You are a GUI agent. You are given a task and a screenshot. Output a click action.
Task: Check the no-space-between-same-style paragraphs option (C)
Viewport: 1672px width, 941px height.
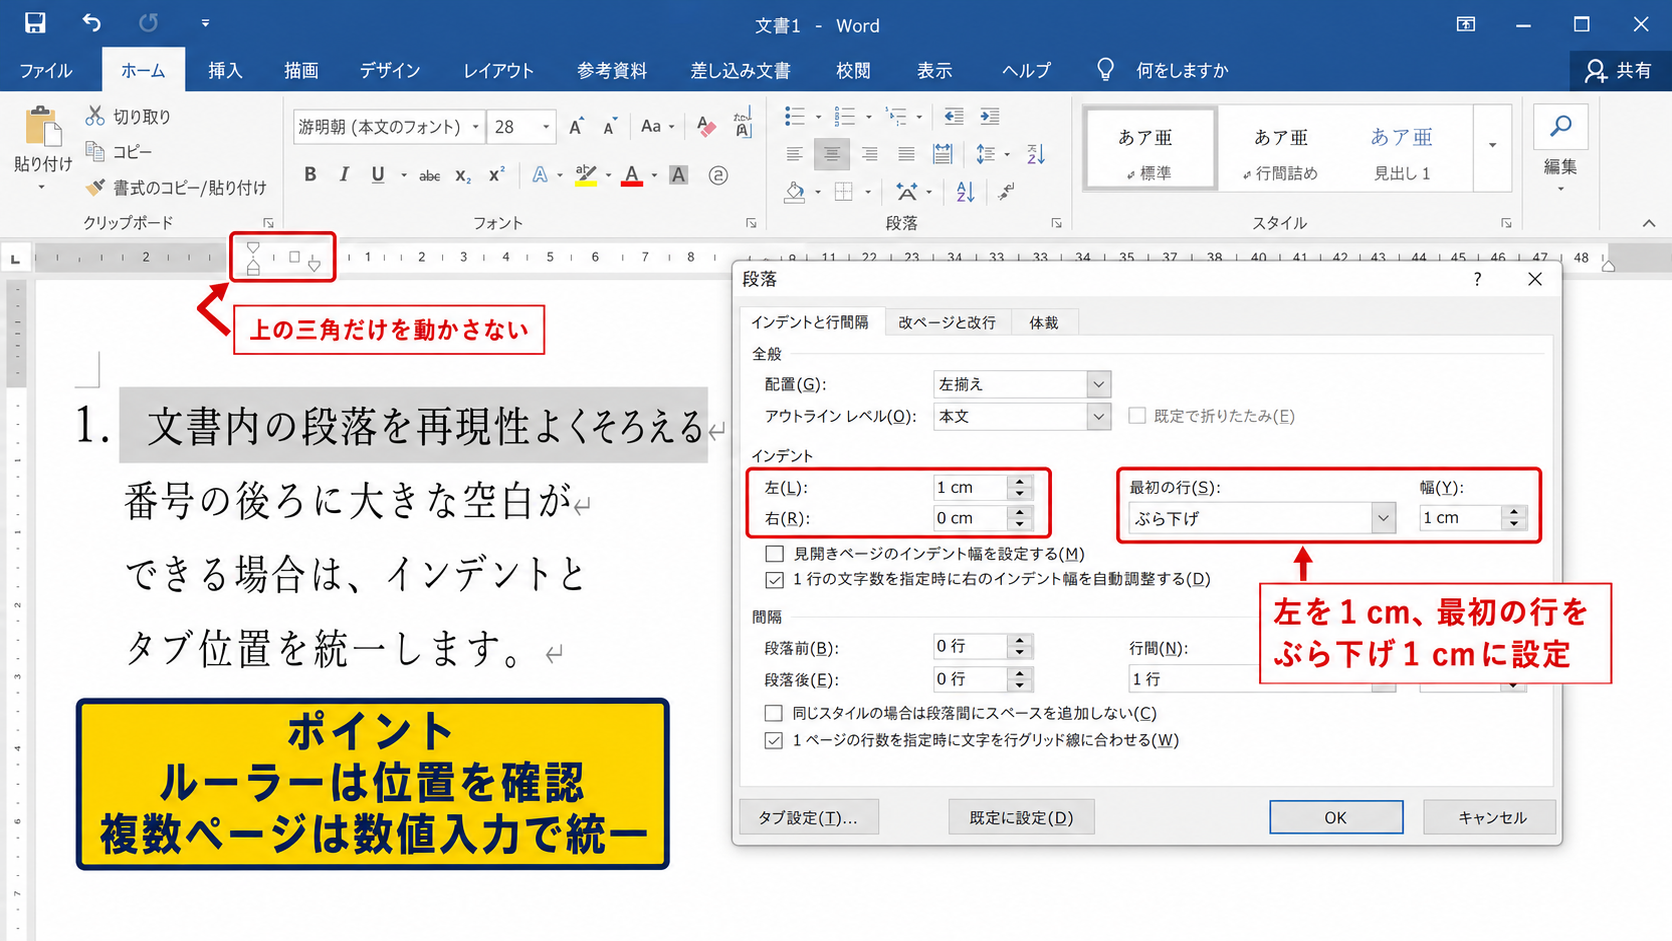[773, 713]
